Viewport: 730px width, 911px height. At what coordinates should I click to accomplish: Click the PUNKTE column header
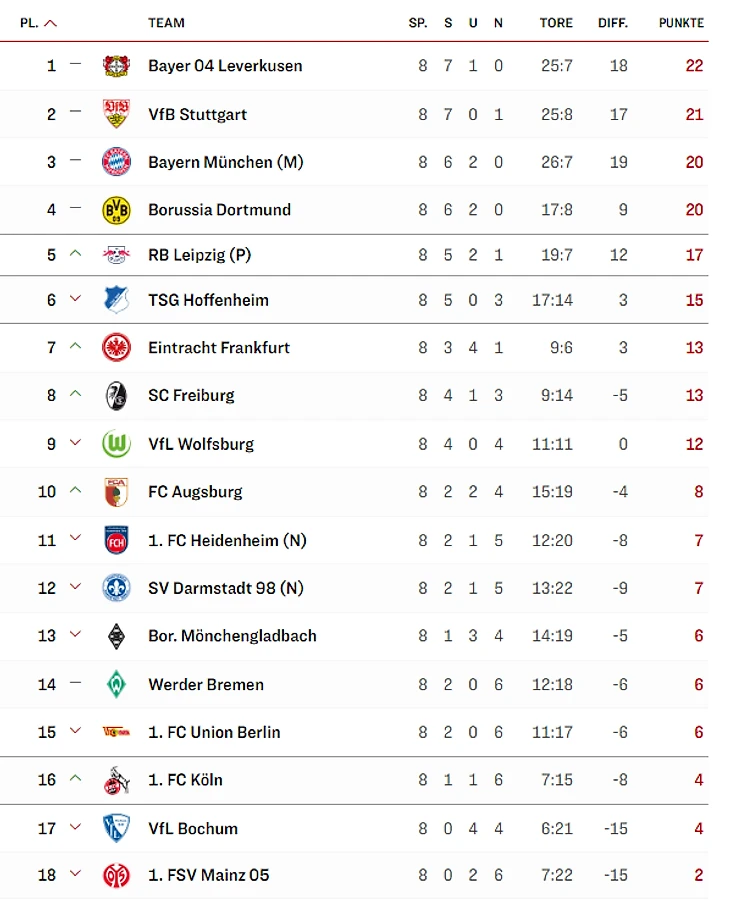click(681, 23)
